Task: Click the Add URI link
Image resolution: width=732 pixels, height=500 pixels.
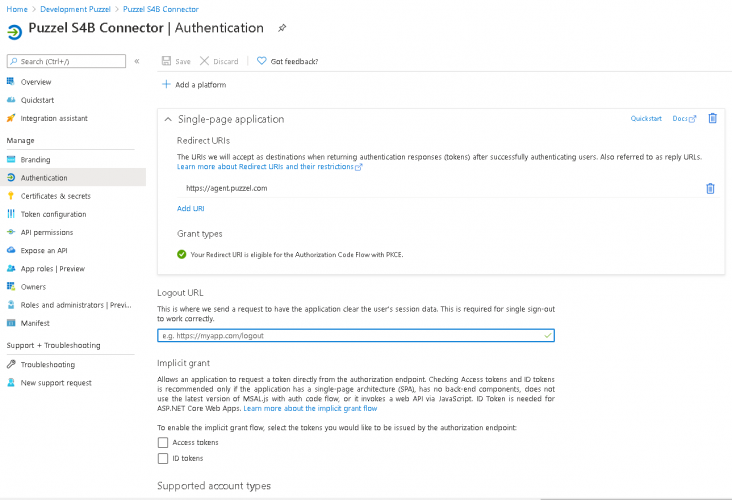Action: click(190, 209)
